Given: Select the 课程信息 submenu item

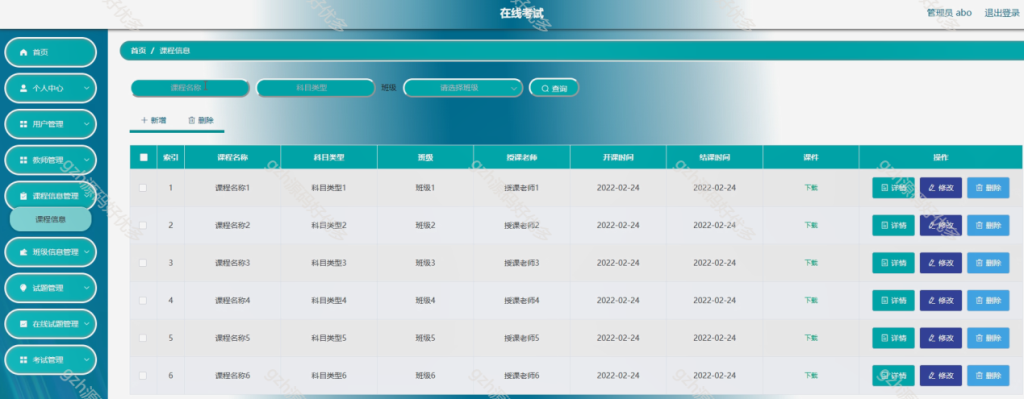Looking at the screenshot, I should [50, 219].
